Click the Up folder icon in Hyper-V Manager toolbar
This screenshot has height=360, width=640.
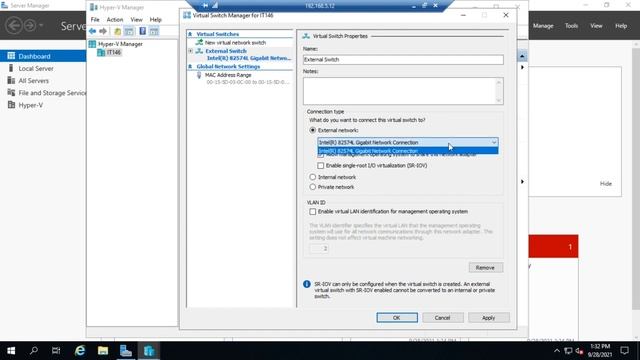pos(118,31)
